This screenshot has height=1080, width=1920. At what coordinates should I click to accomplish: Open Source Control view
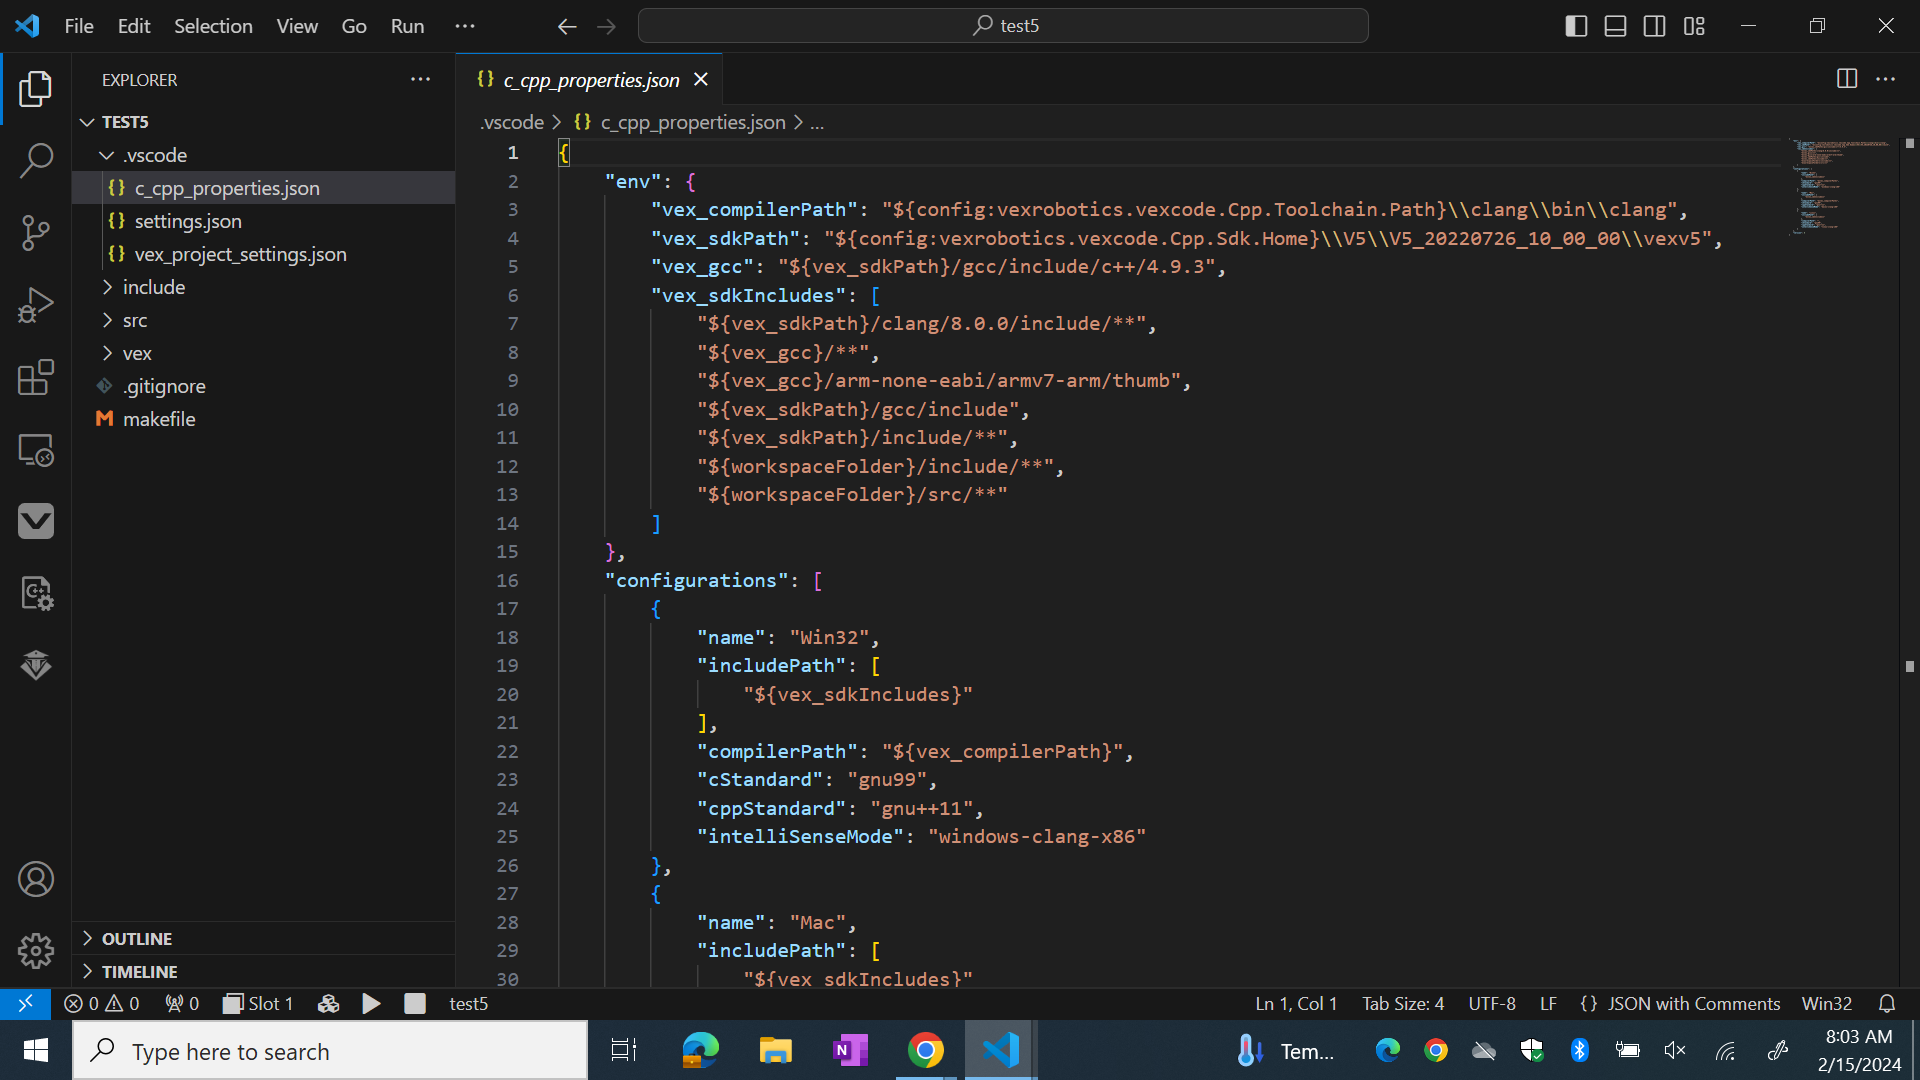[x=36, y=233]
